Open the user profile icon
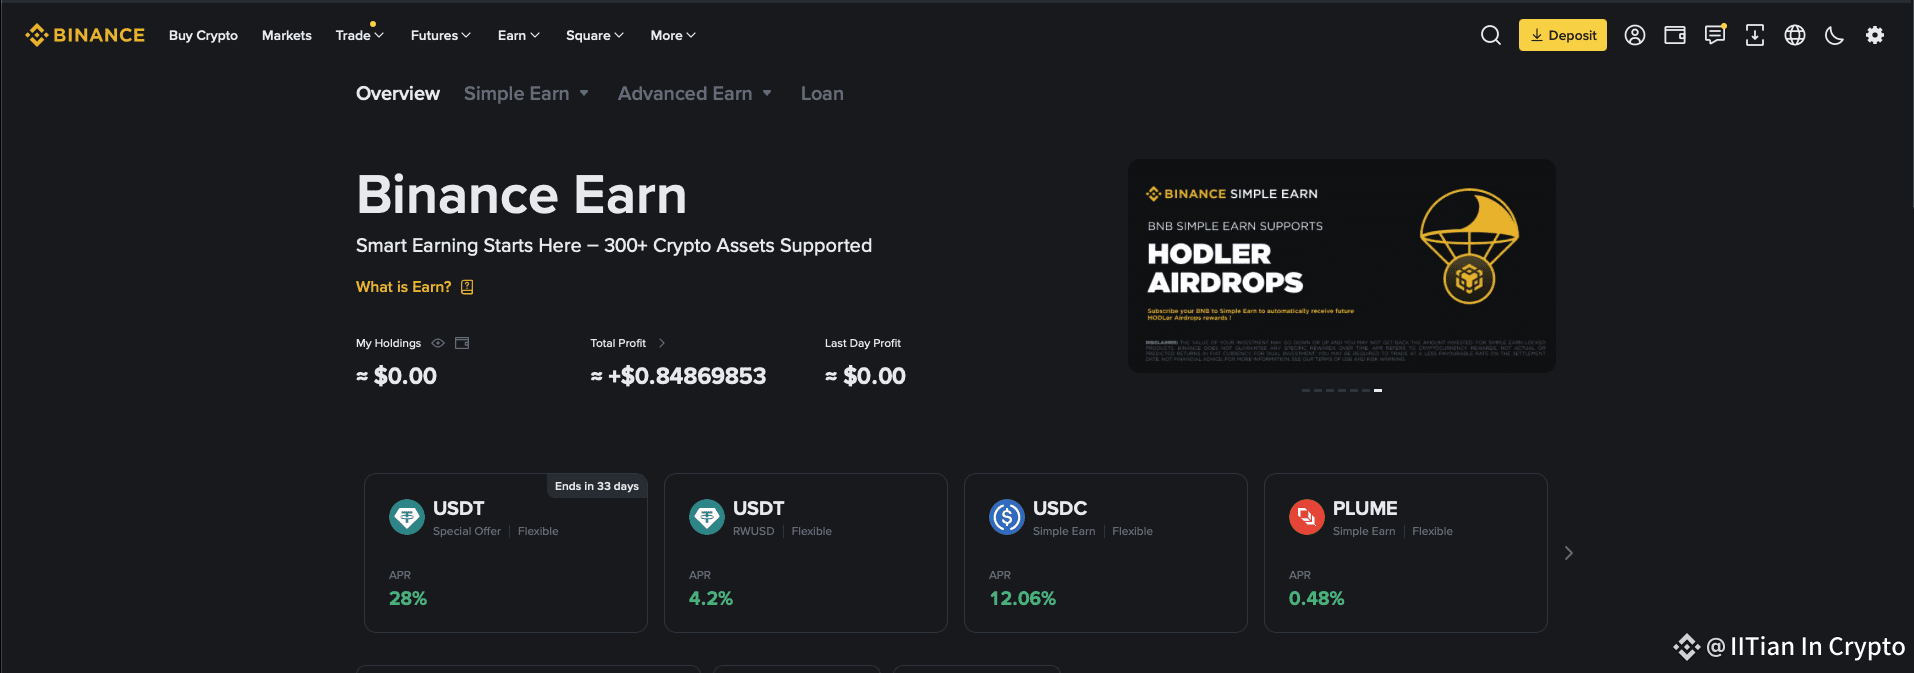This screenshot has height=673, width=1914. pyautogui.click(x=1634, y=35)
